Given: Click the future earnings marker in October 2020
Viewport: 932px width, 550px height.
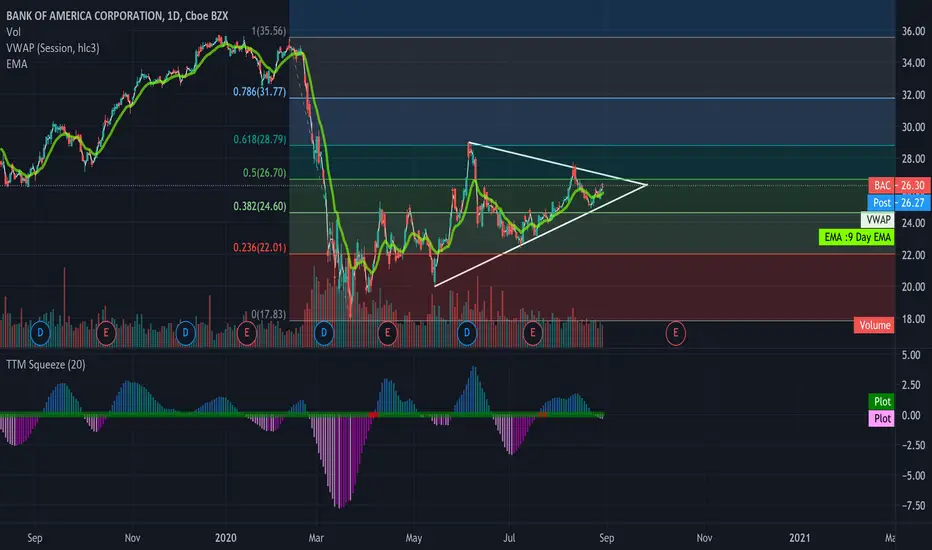Looking at the screenshot, I should (675, 332).
